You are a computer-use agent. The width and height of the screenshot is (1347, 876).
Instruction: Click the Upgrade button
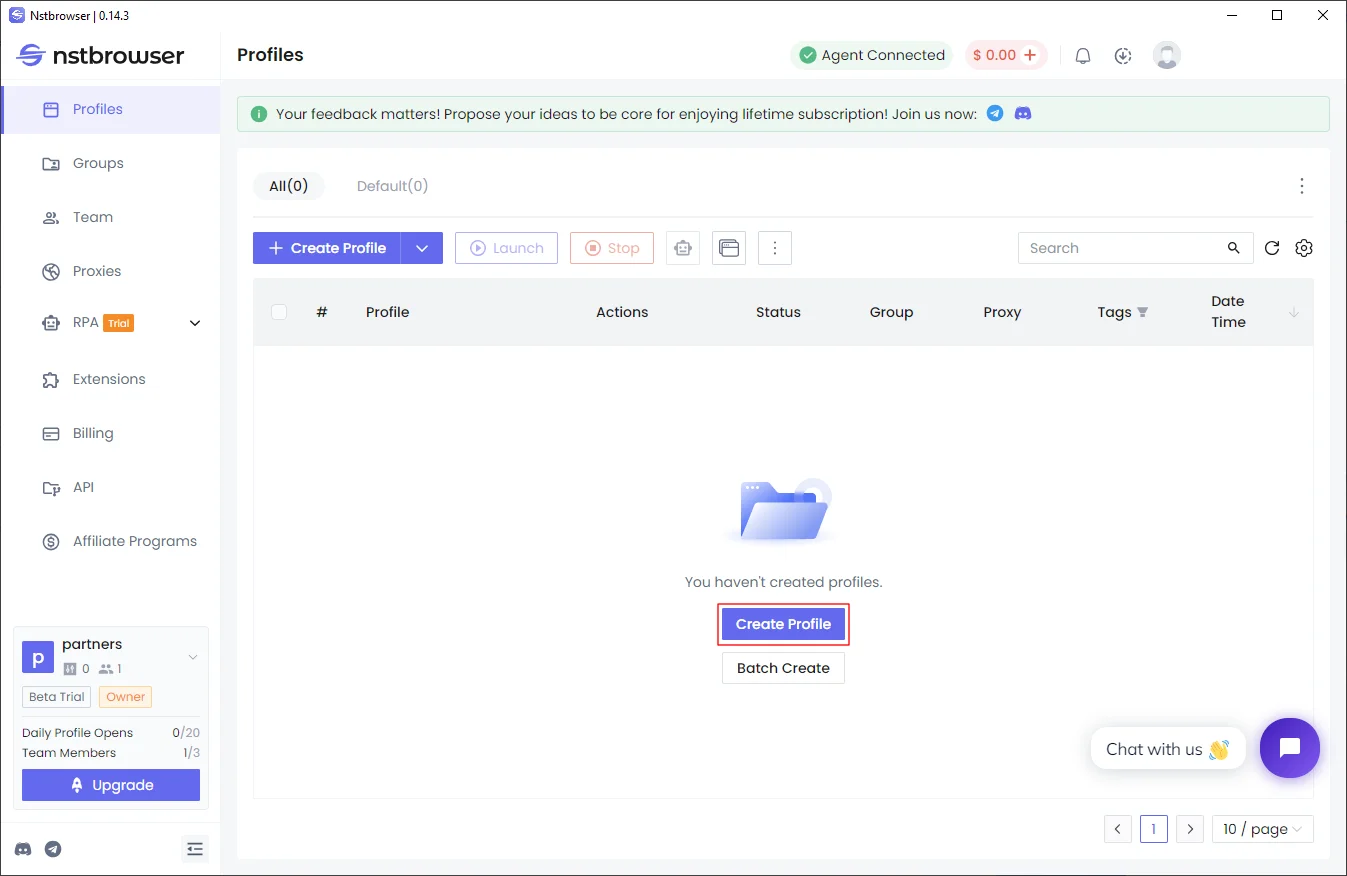[111, 785]
